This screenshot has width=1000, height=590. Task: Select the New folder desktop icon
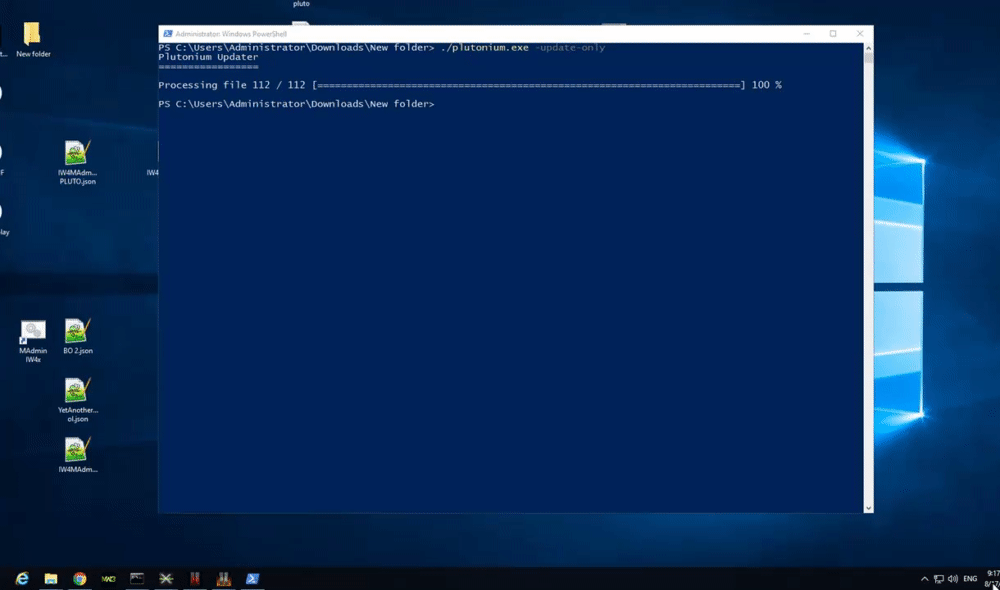click(33, 40)
